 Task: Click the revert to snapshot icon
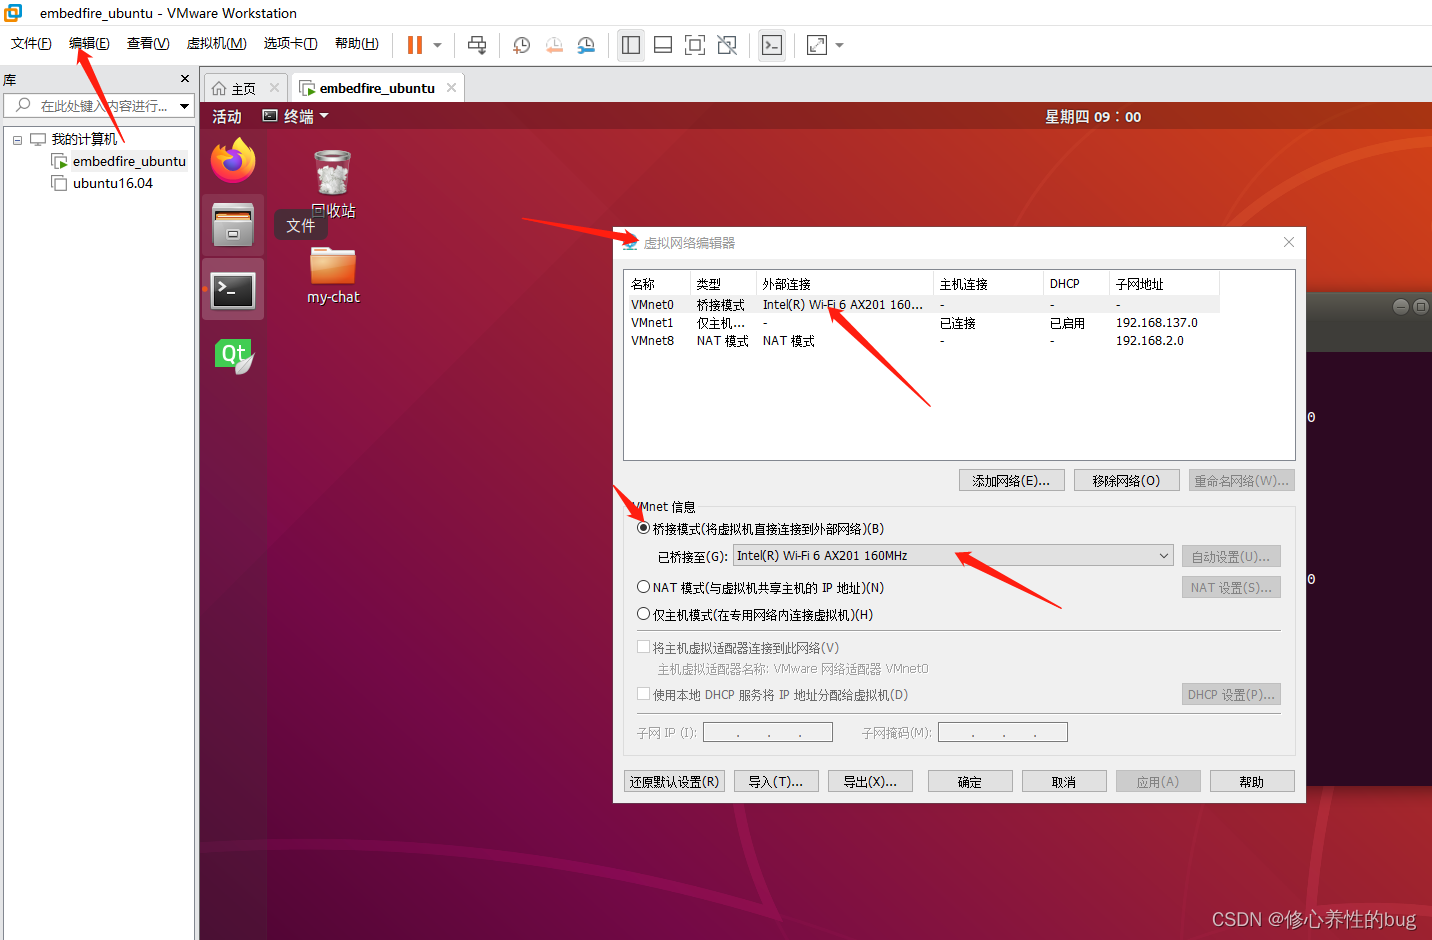point(554,45)
